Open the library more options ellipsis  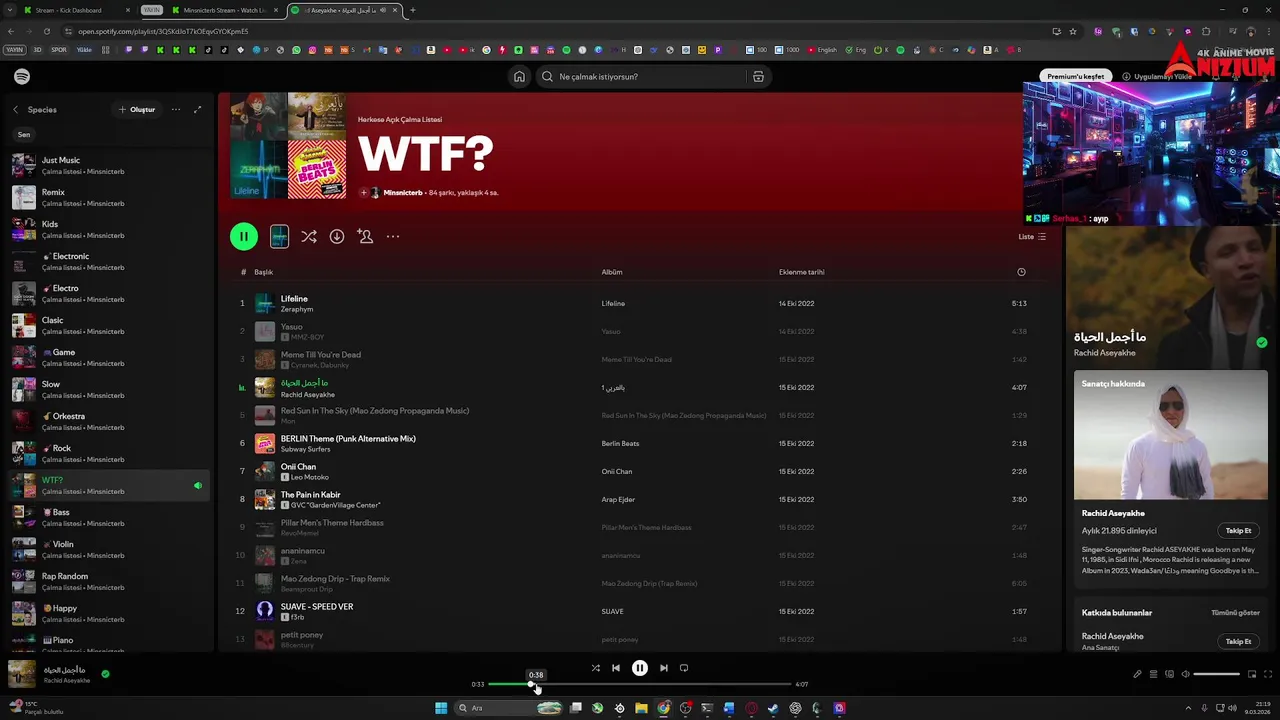pyautogui.click(x=176, y=109)
